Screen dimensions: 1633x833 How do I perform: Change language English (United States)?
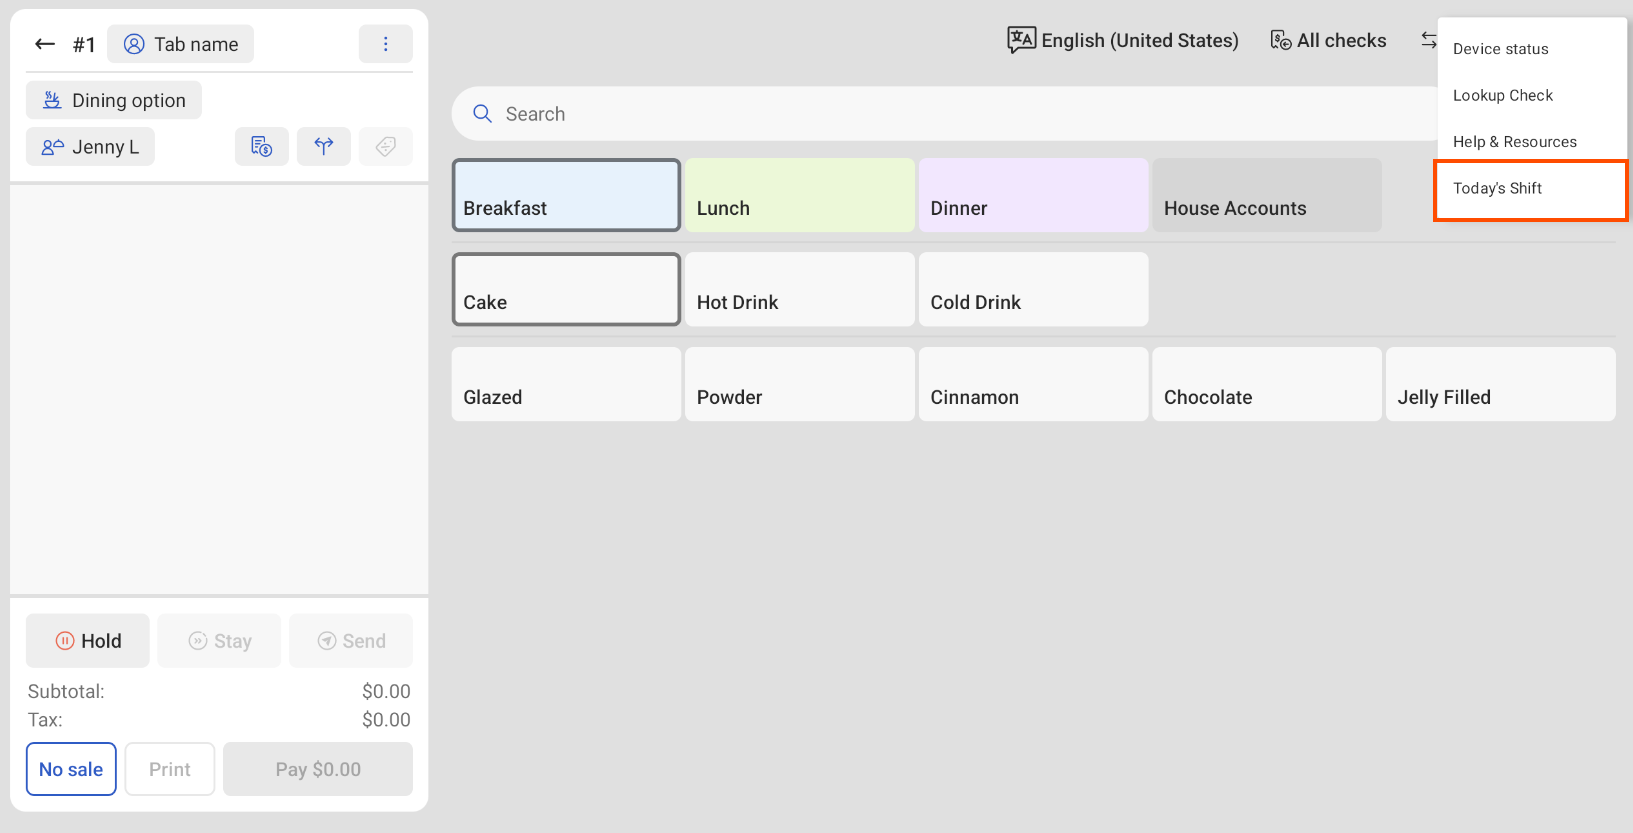[1122, 40]
